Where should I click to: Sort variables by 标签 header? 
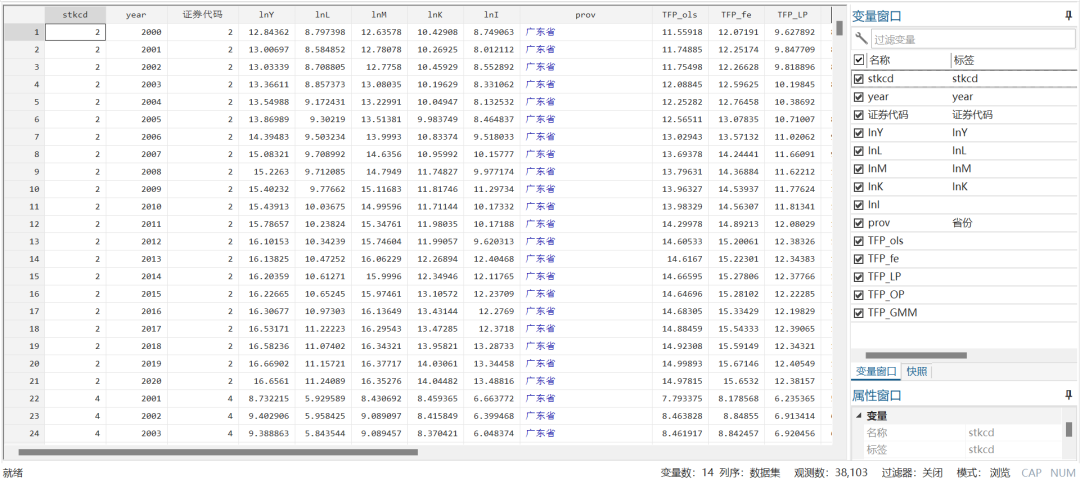(1012, 60)
